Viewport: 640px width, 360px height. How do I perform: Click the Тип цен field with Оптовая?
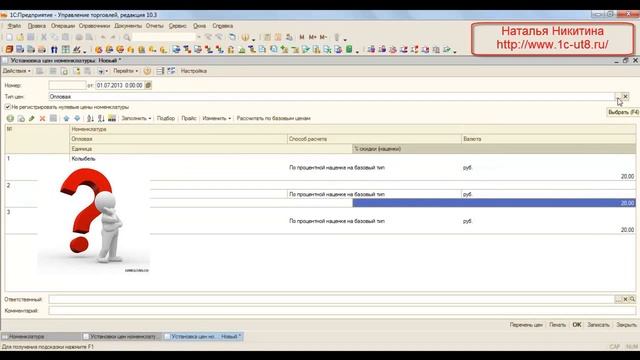[331, 97]
